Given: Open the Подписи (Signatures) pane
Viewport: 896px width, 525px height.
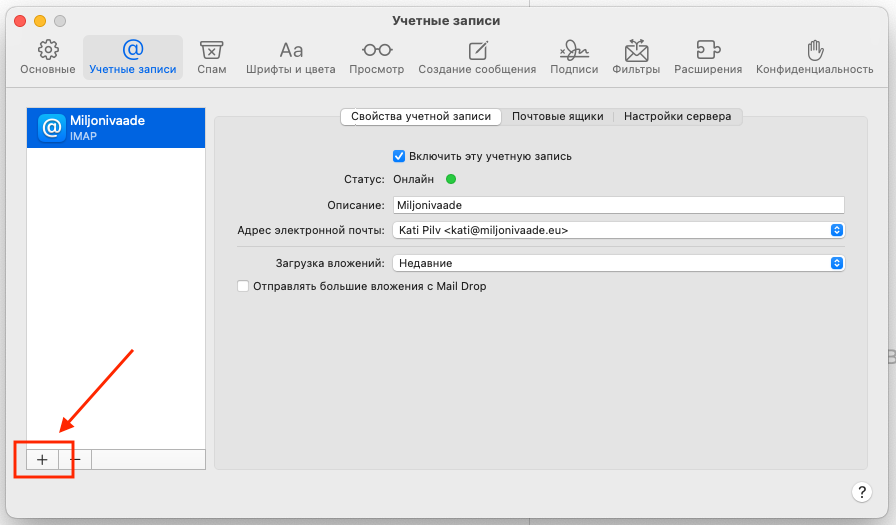Looking at the screenshot, I should point(574,57).
